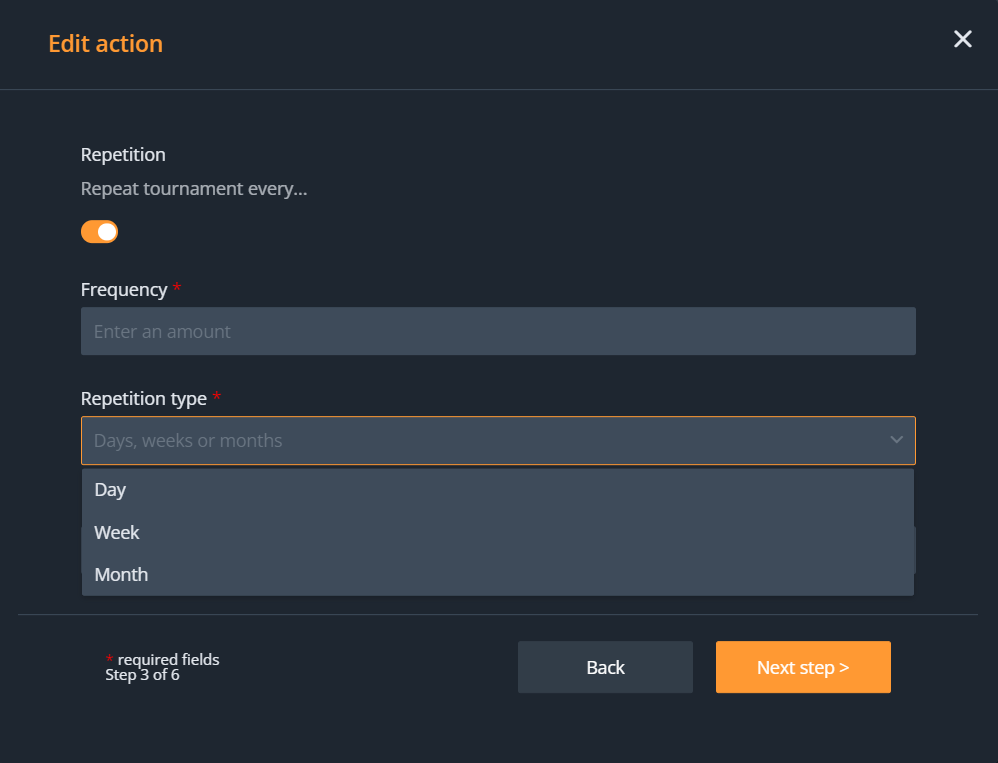
Task: Click the Edit action dialog title
Action: [x=105, y=44]
